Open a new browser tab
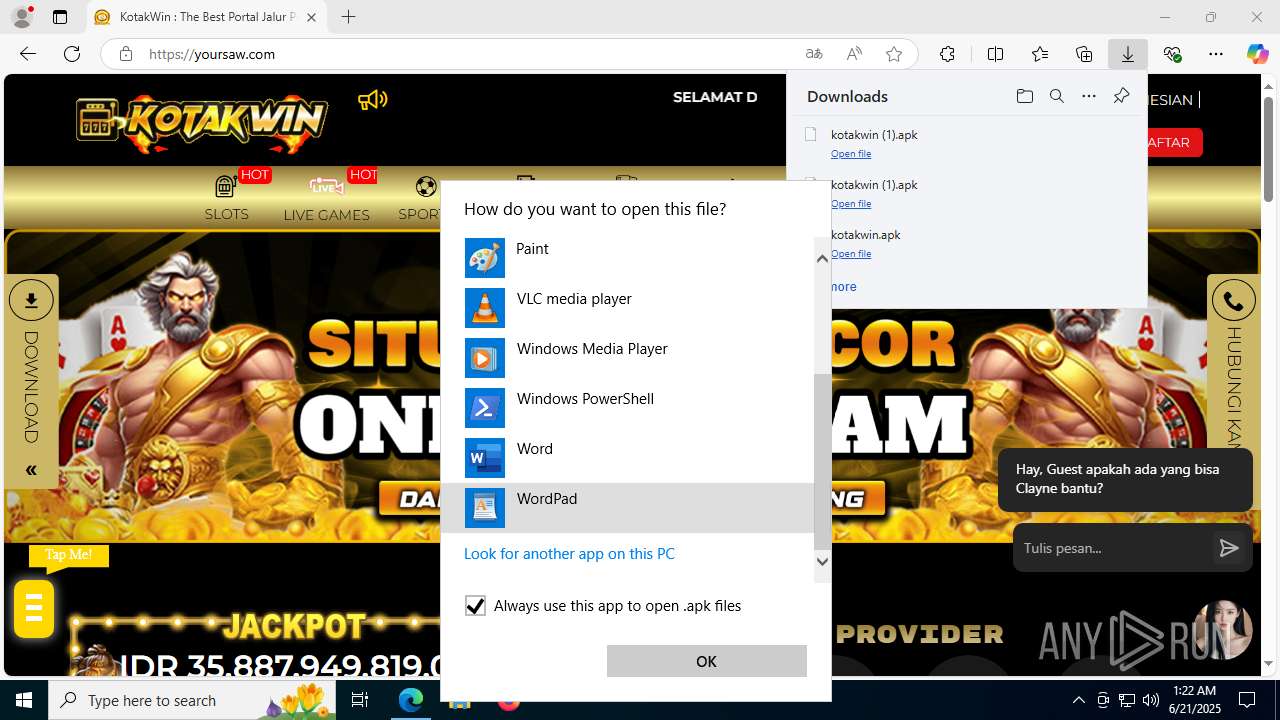1280x720 pixels. pos(348,17)
